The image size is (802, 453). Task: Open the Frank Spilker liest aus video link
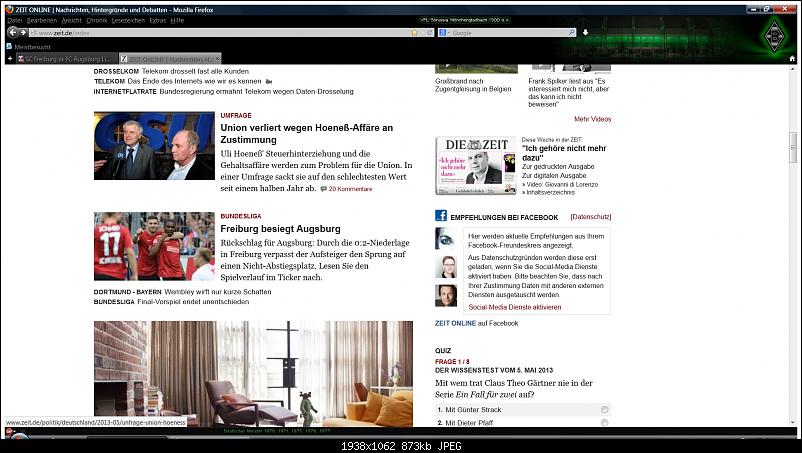(569, 93)
